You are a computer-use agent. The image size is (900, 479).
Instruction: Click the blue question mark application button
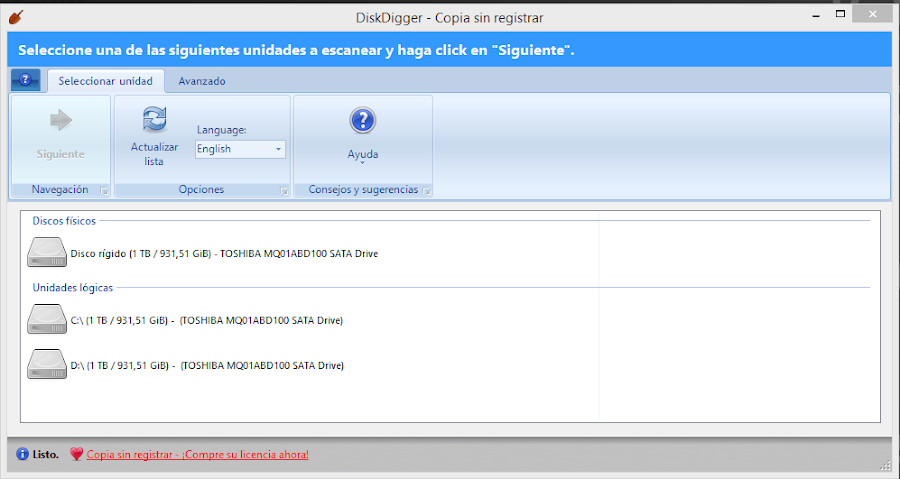tap(25, 80)
